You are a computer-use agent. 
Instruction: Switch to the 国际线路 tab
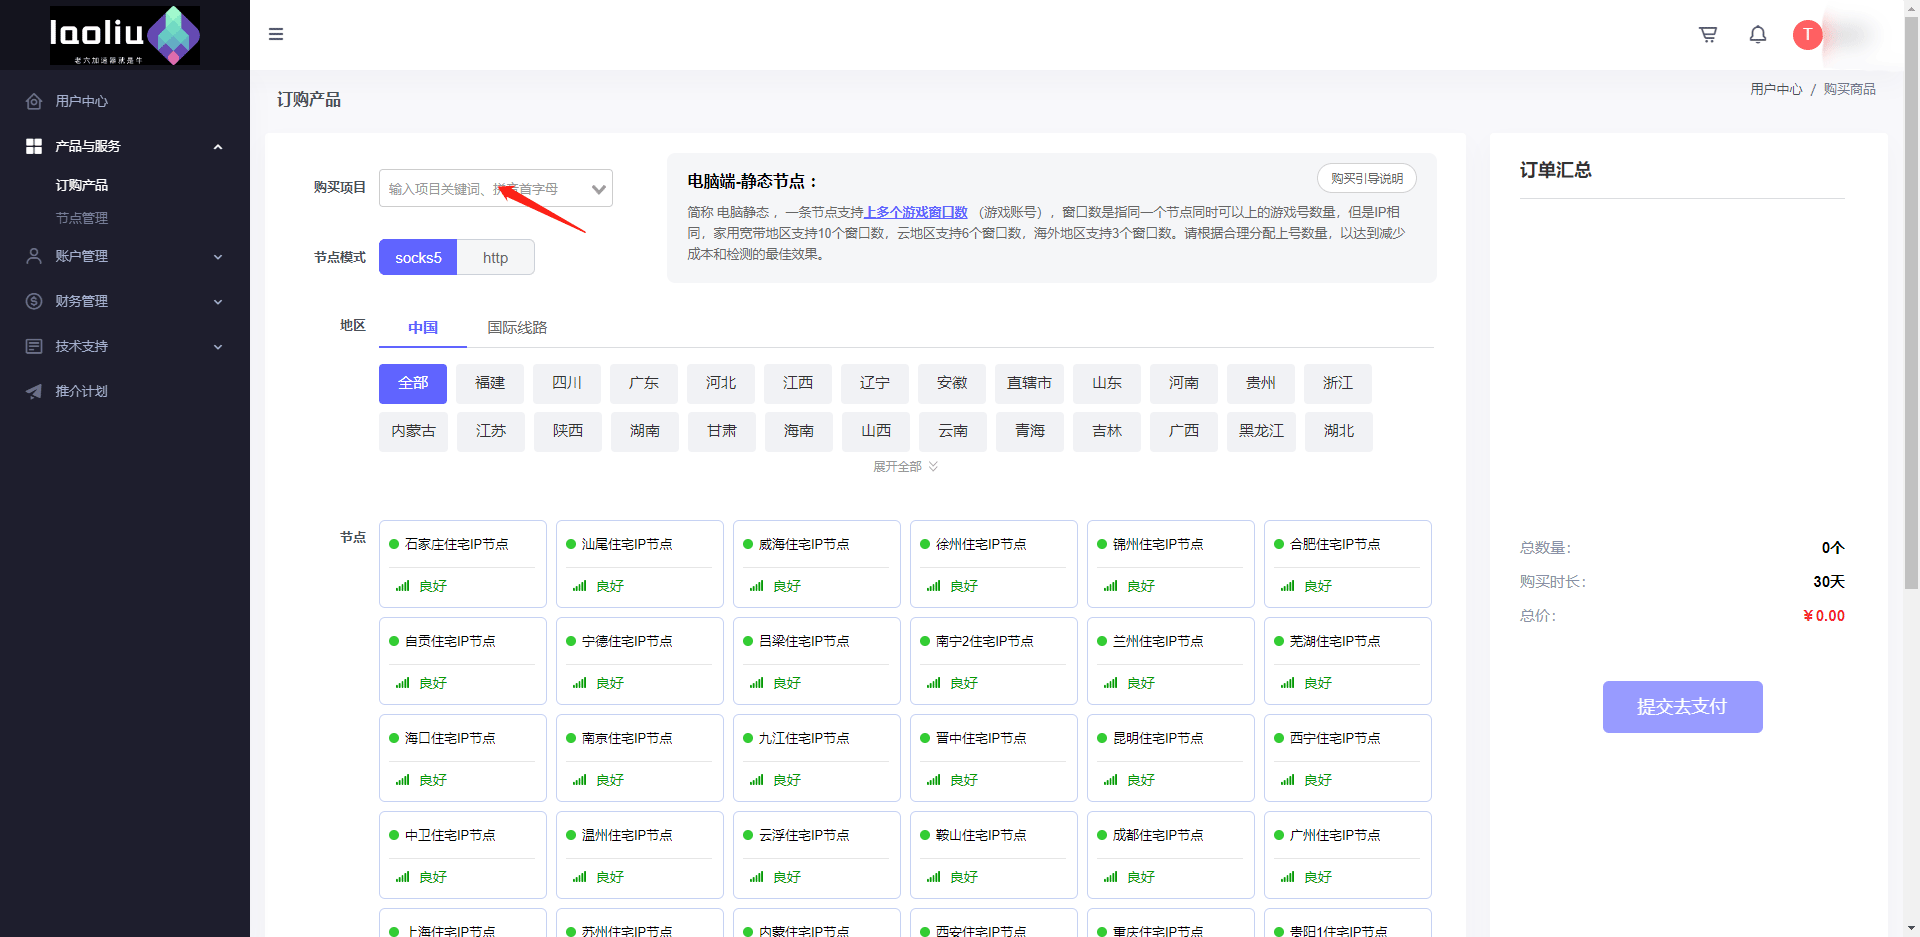pos(517,327)
